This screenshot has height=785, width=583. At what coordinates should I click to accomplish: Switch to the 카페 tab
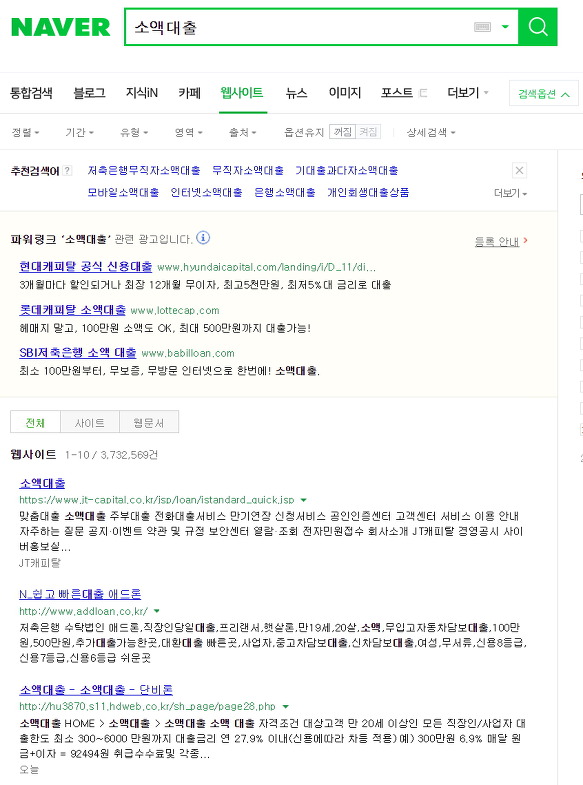tap(189, 93)
